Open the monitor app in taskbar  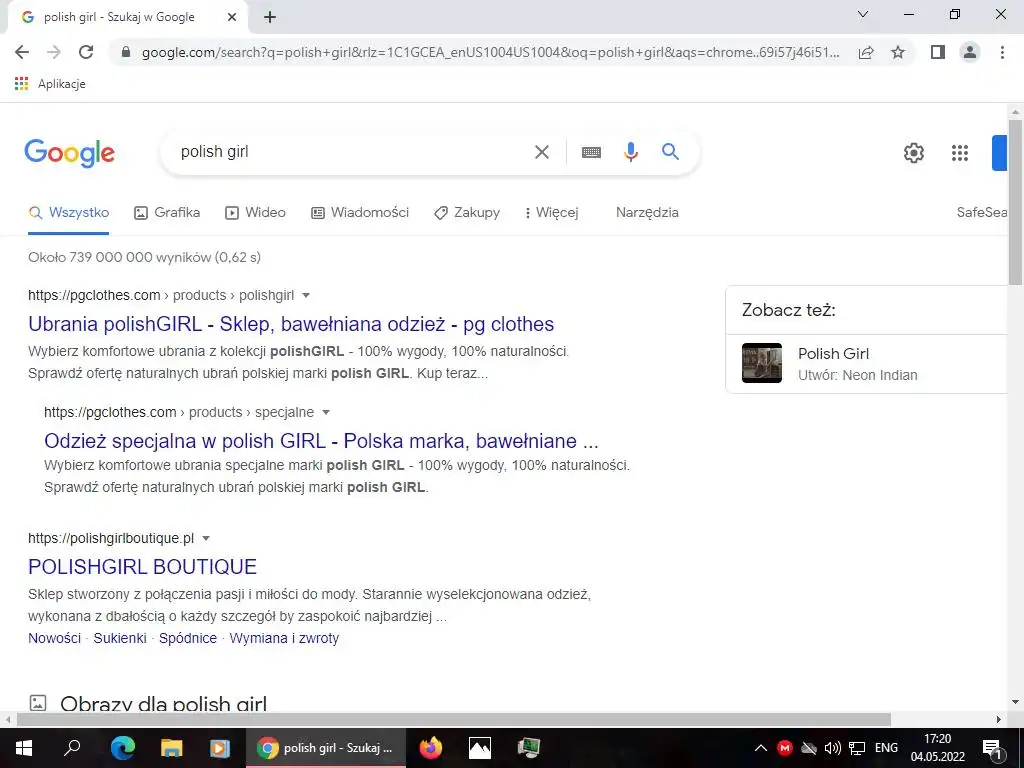(x=528, y=748)
